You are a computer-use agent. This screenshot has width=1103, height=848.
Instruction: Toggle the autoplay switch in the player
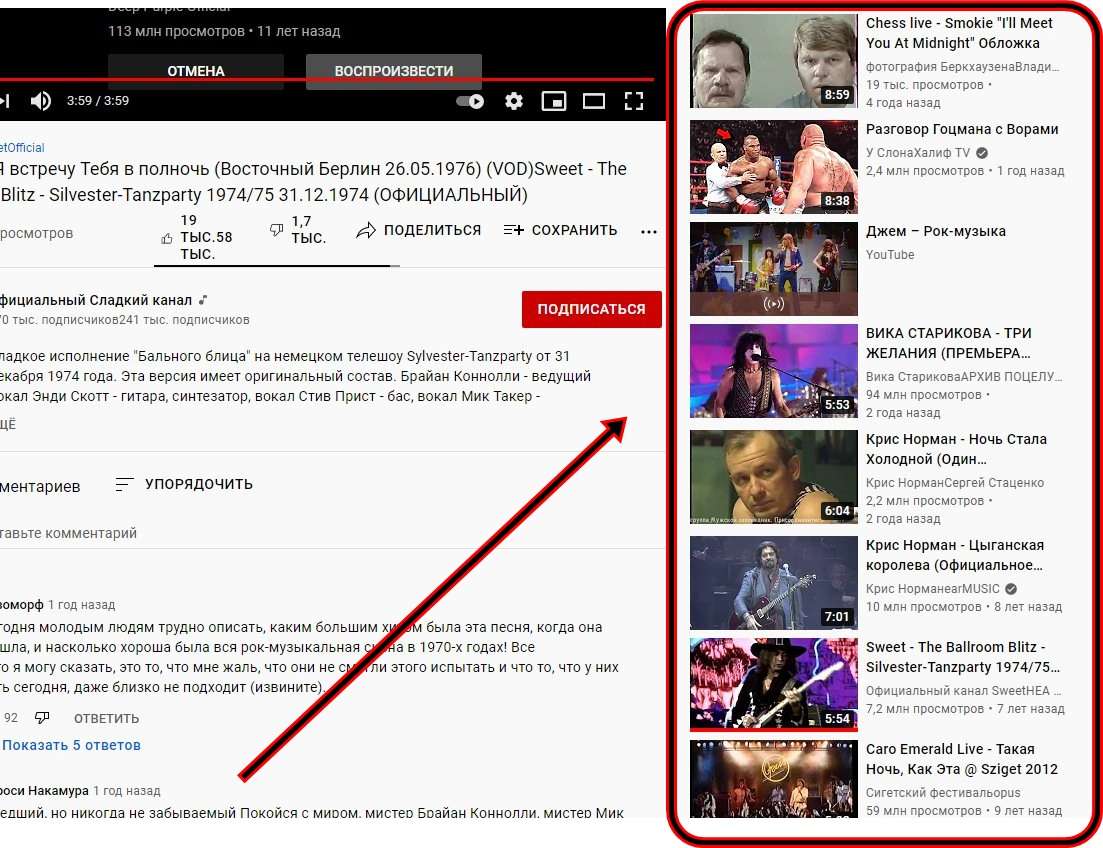click(470, 101)
